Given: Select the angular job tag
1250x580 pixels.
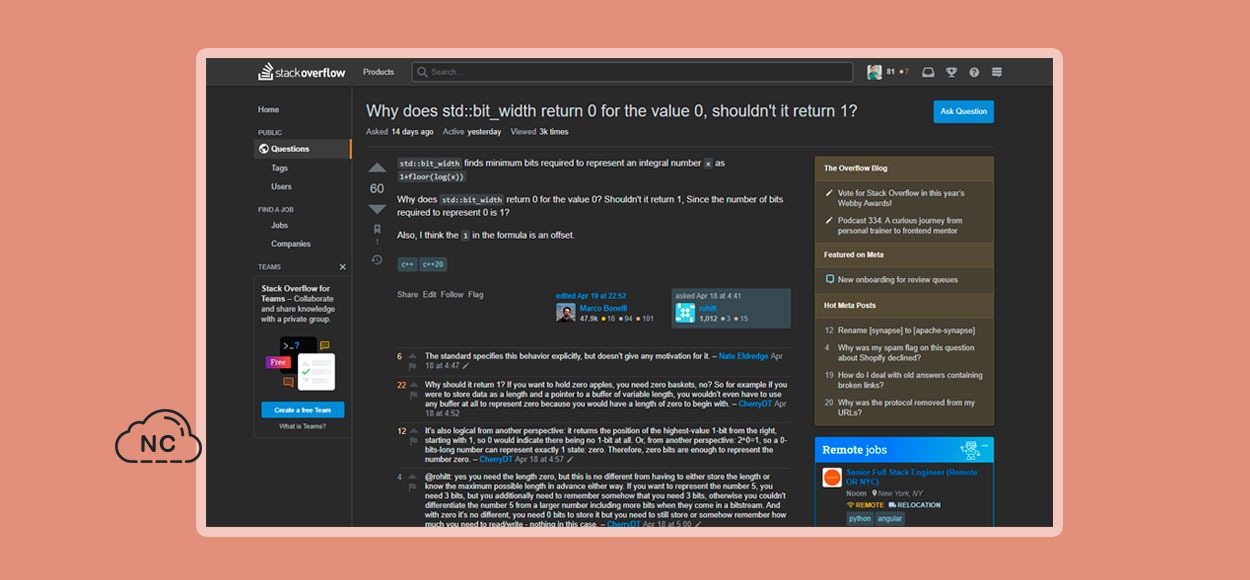Looking at the screenshot, I should (x=891, y=519).
